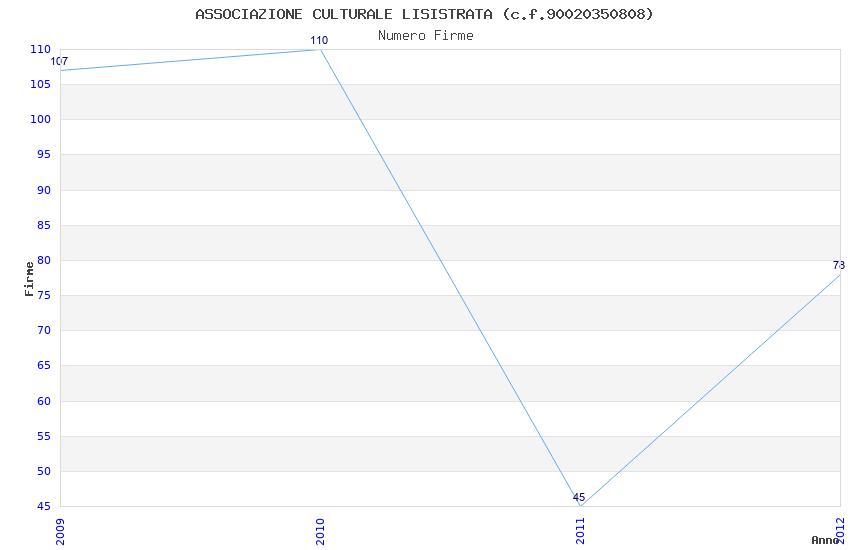Select x-axis year 2009
Image resolution: width=850 pixels, height=550 pixels.
[x=60, y=532]
